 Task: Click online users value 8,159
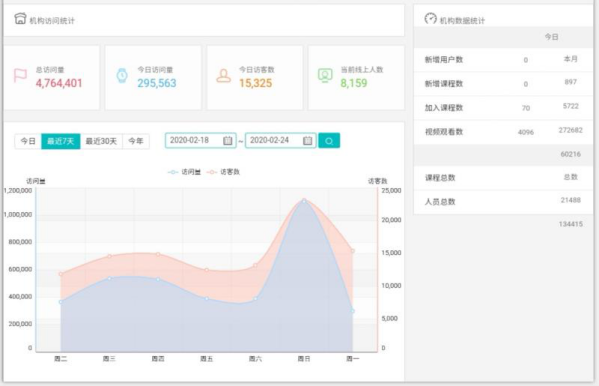[354, 83]
